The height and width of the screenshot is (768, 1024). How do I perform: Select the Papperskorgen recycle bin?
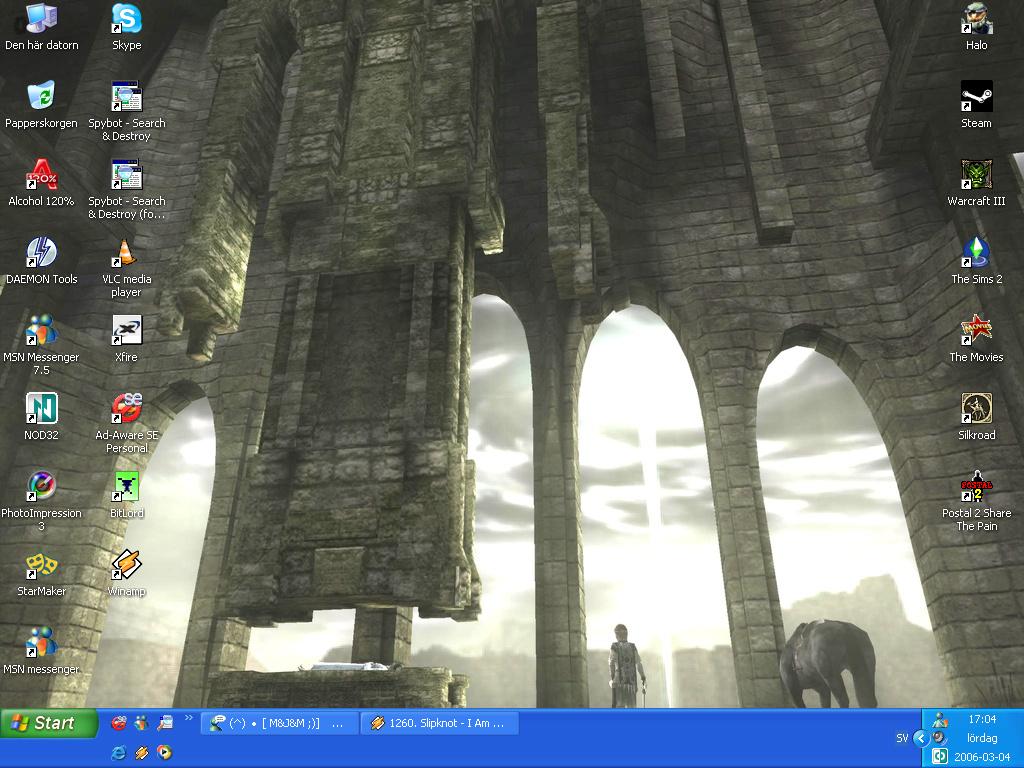pyautogui.click(x=41, y=104)
